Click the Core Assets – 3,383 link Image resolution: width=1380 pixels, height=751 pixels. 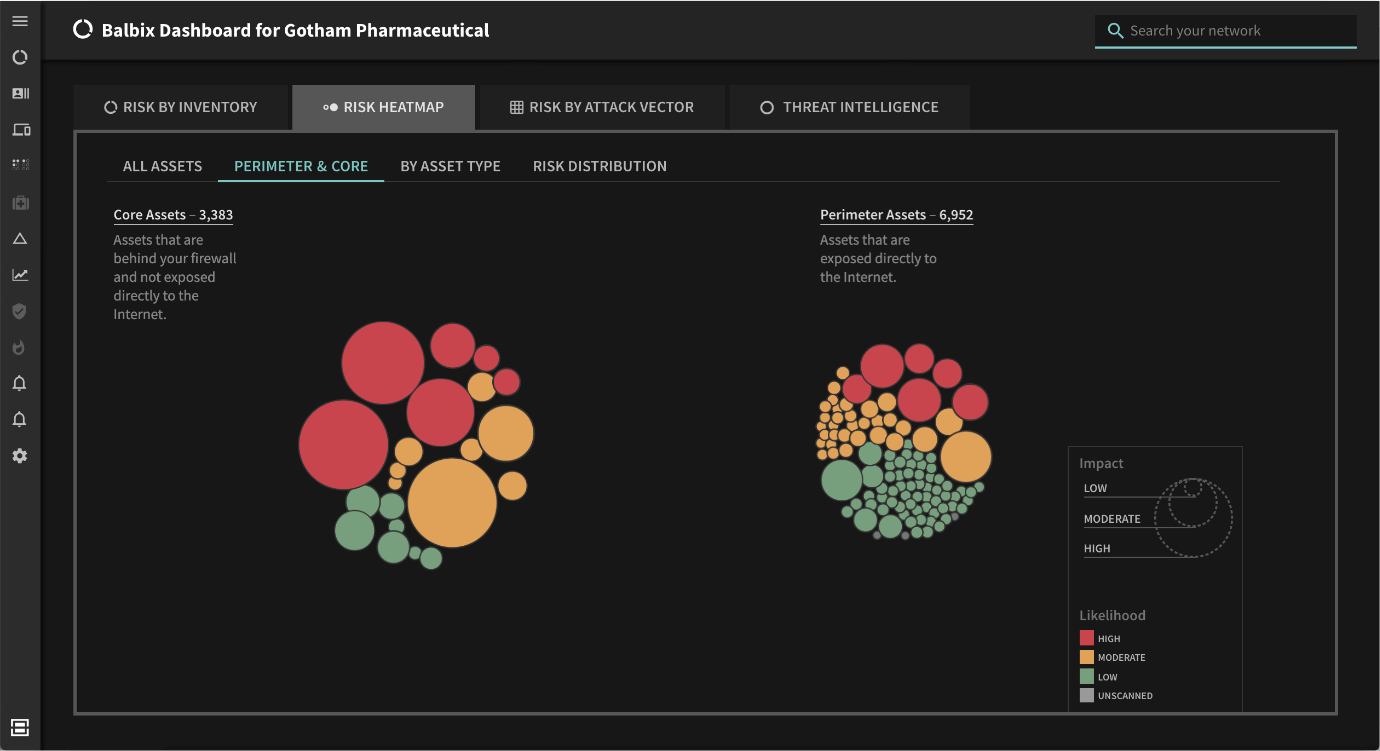[173, 215]
